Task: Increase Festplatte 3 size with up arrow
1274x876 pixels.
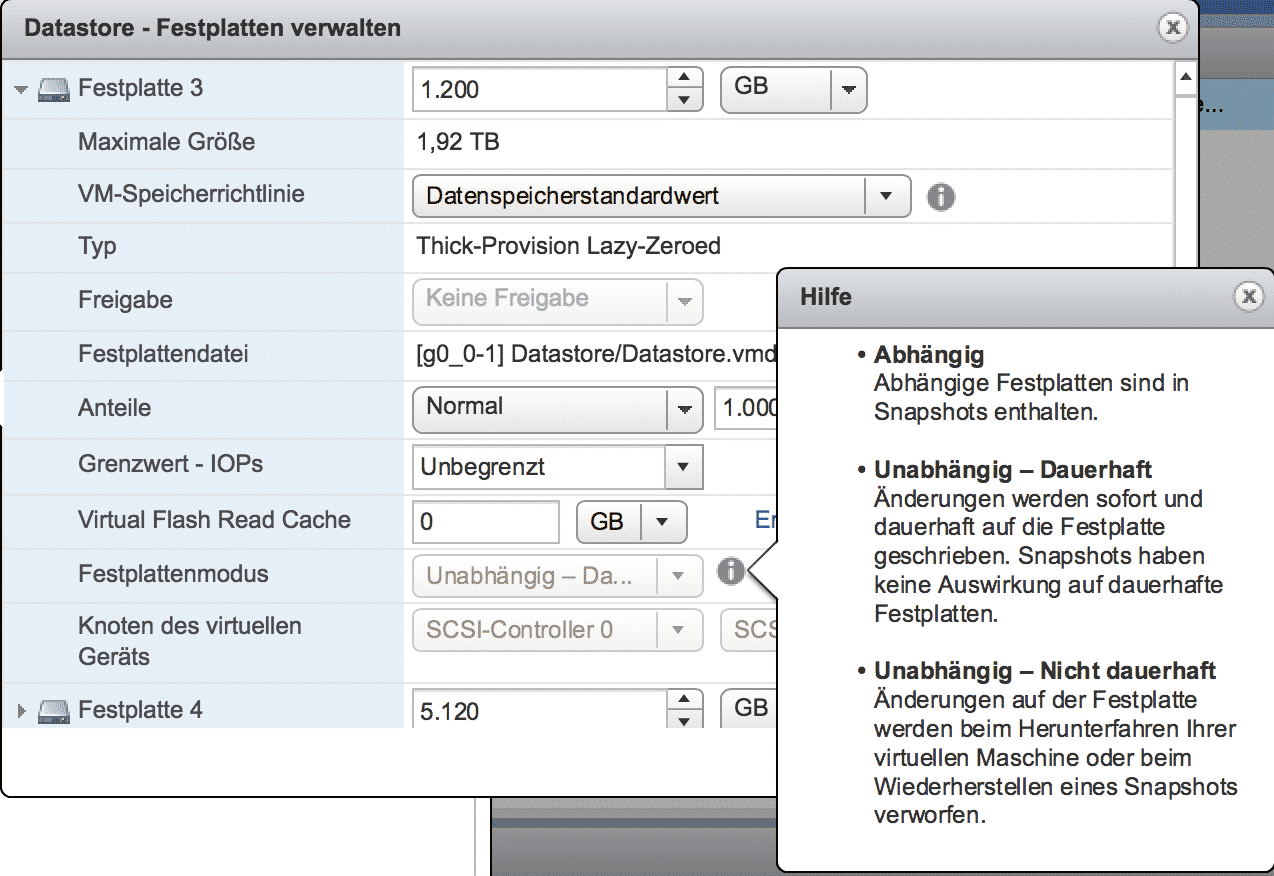Action: (x=684, y=79)
